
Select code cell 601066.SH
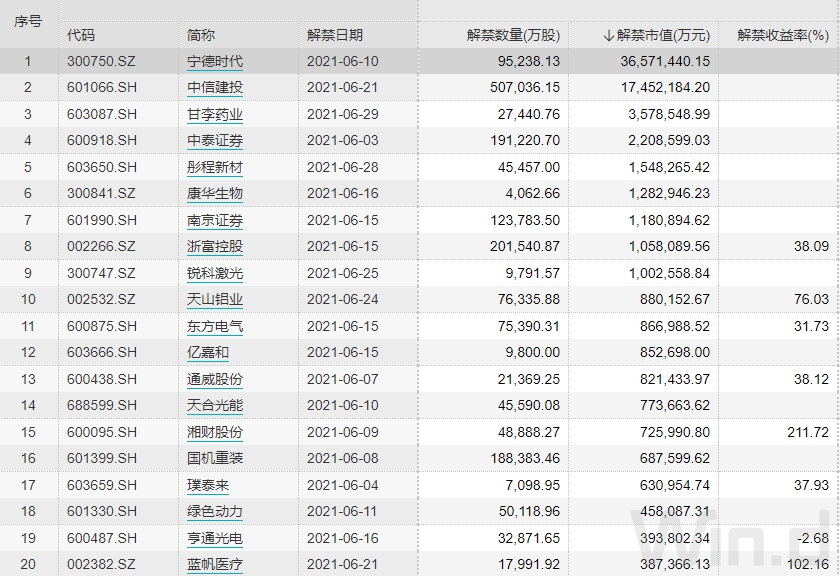point(102,87)
